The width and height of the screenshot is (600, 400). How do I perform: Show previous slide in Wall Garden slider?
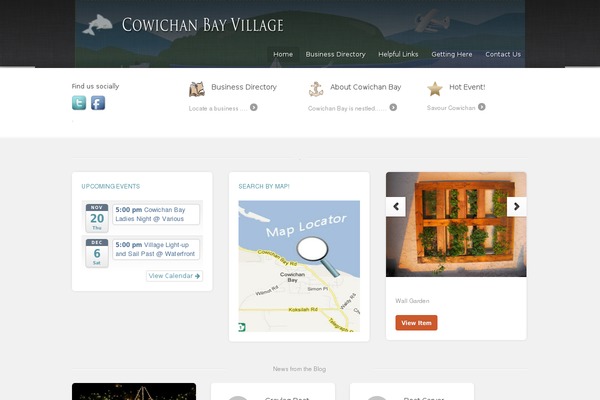click(x=396, y=207)
